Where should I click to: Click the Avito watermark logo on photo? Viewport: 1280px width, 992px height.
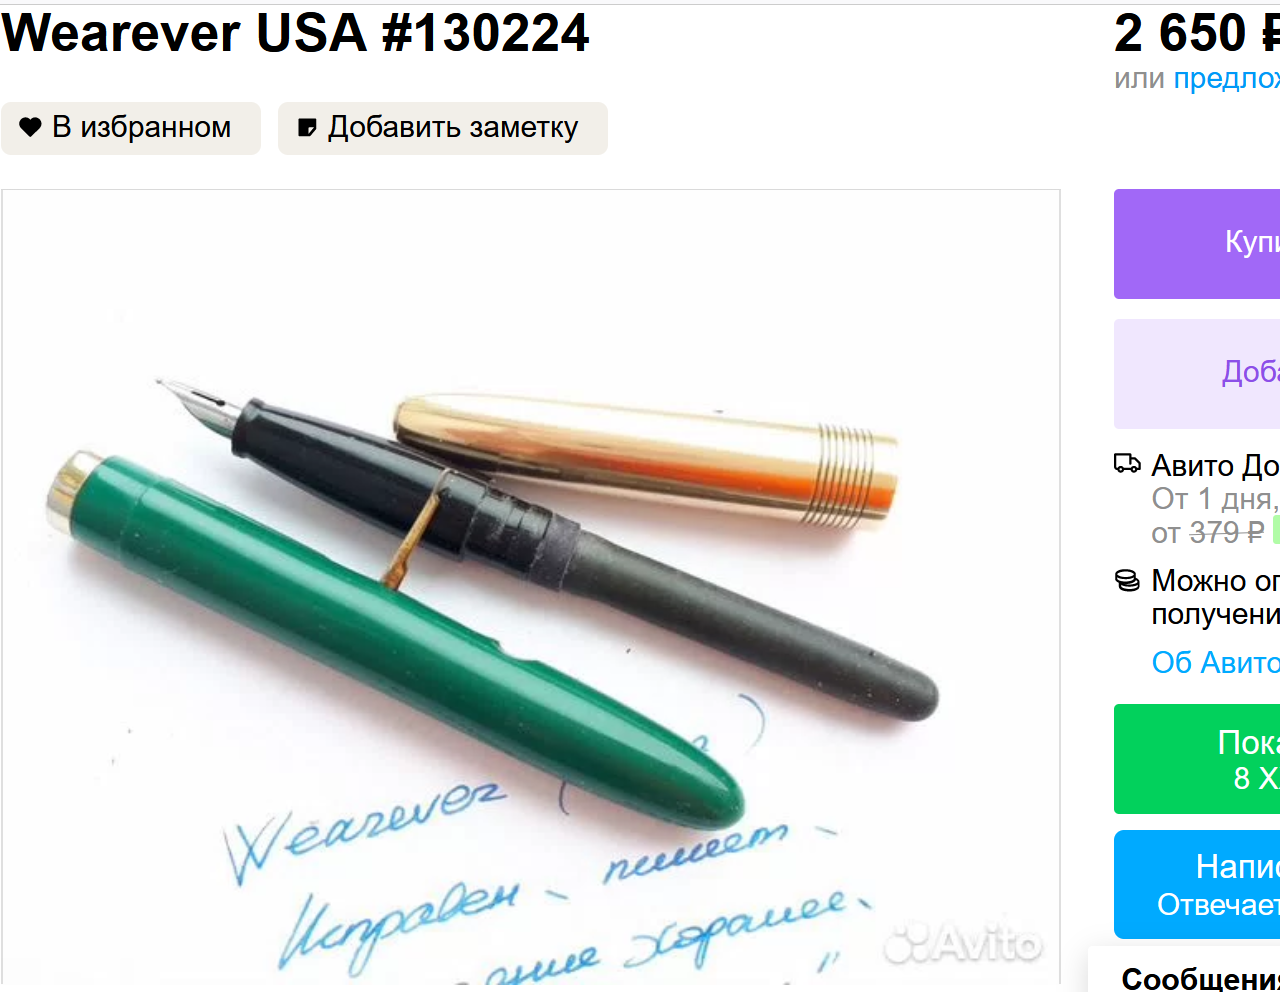[964, 942]
